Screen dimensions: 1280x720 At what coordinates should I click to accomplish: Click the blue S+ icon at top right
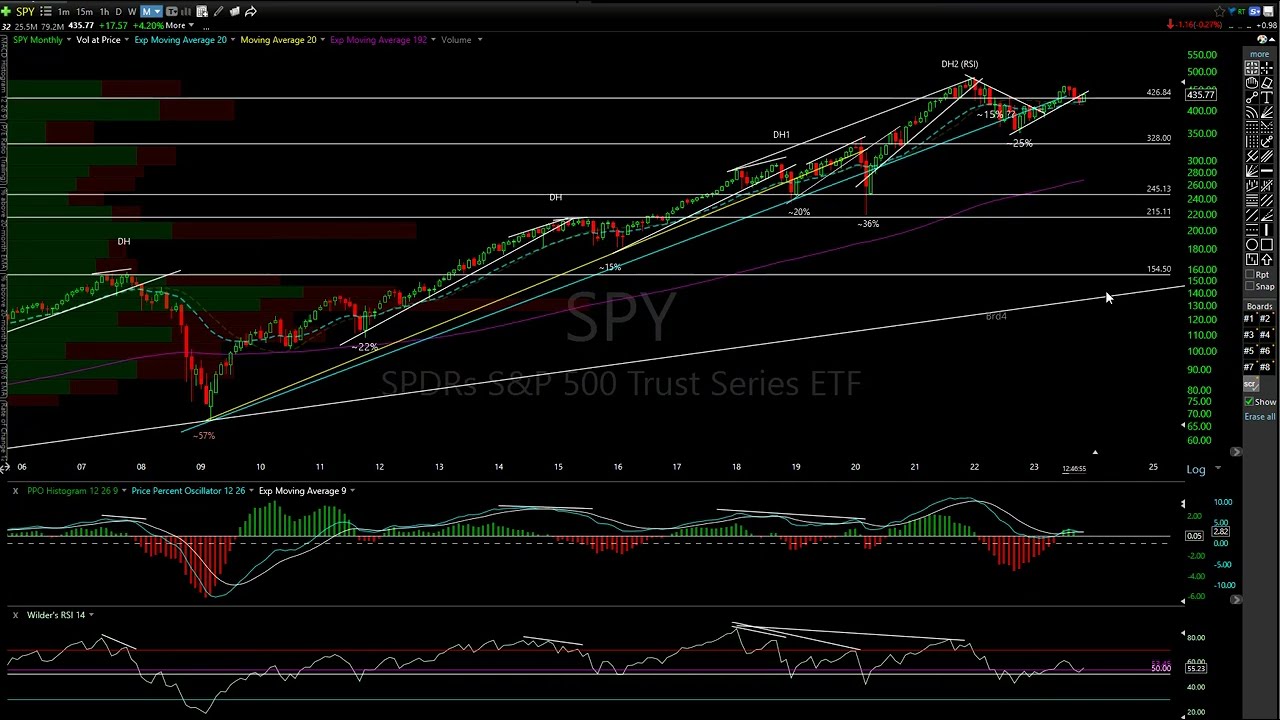[x=1255, y=11]
